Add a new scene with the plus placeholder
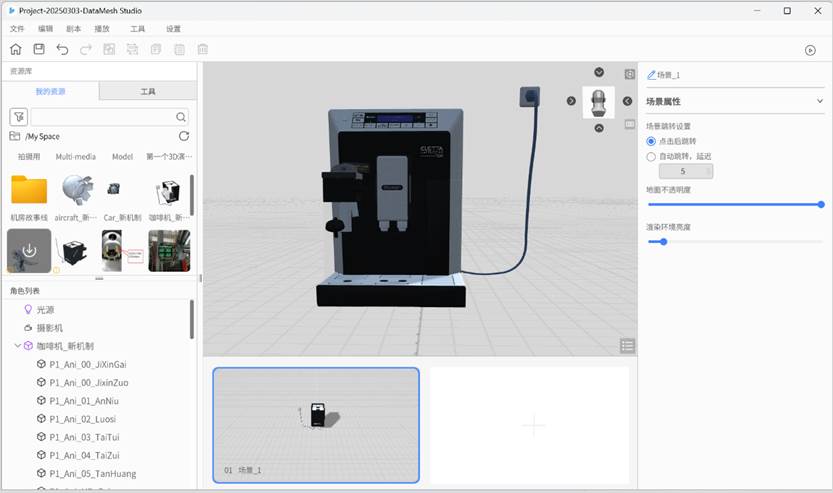 [533, 426]
